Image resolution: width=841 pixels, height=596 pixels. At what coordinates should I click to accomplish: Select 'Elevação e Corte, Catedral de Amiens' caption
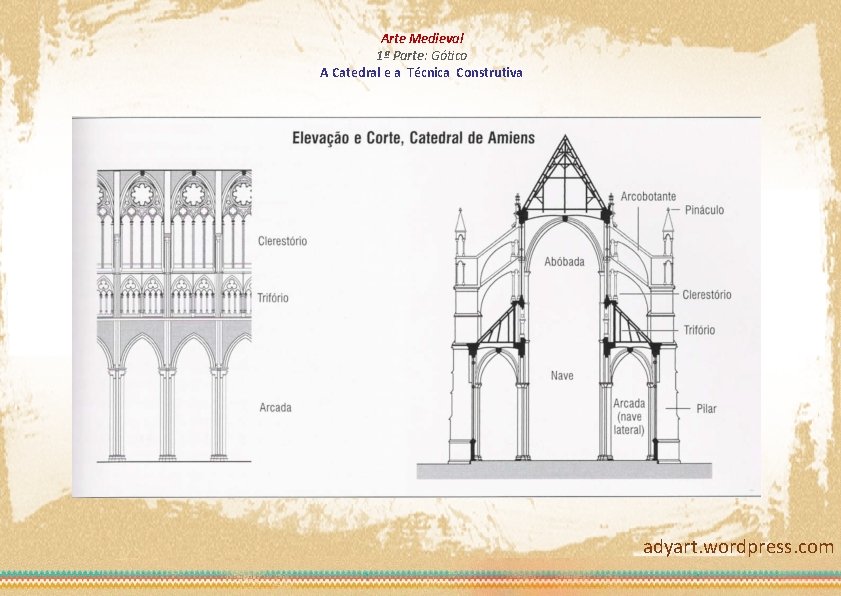pos(414,138)
